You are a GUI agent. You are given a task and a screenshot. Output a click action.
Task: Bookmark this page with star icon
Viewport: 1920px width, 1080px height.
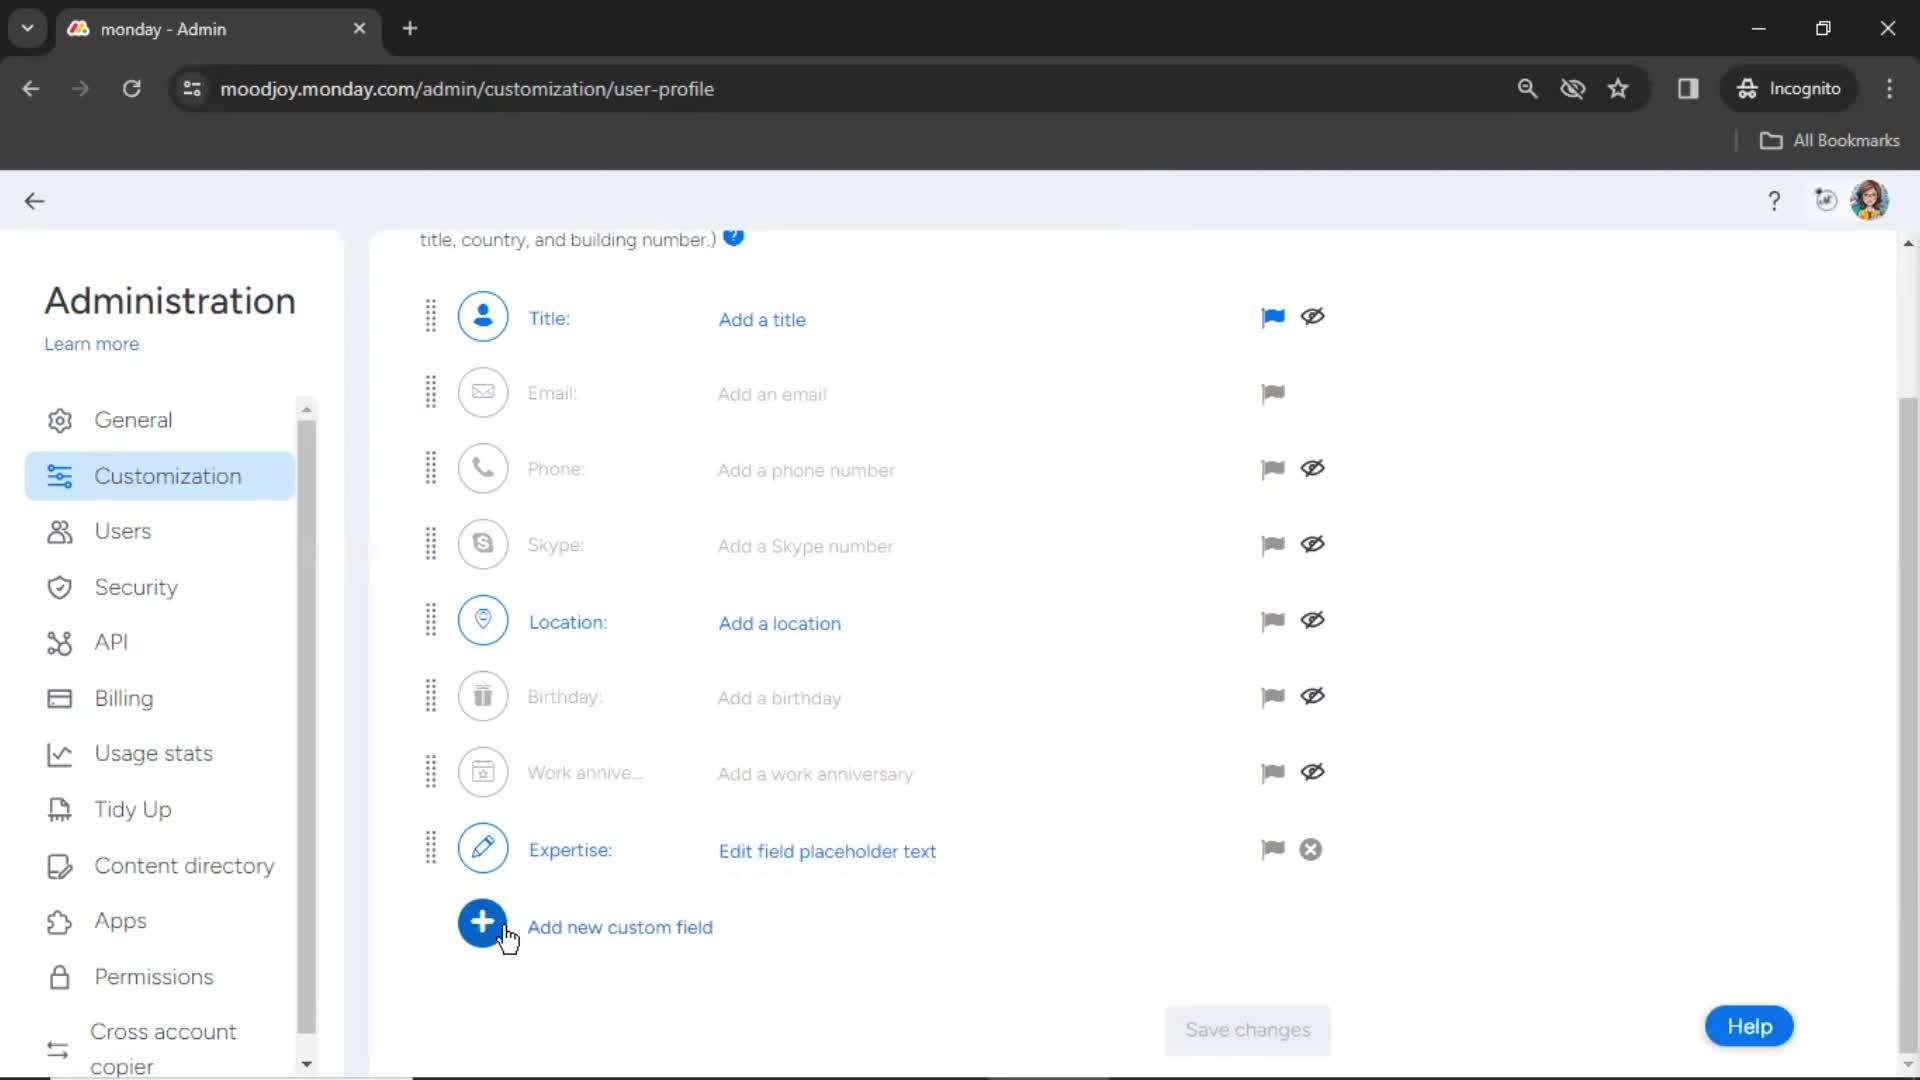pyautogui.click(x=1617, y=89)
